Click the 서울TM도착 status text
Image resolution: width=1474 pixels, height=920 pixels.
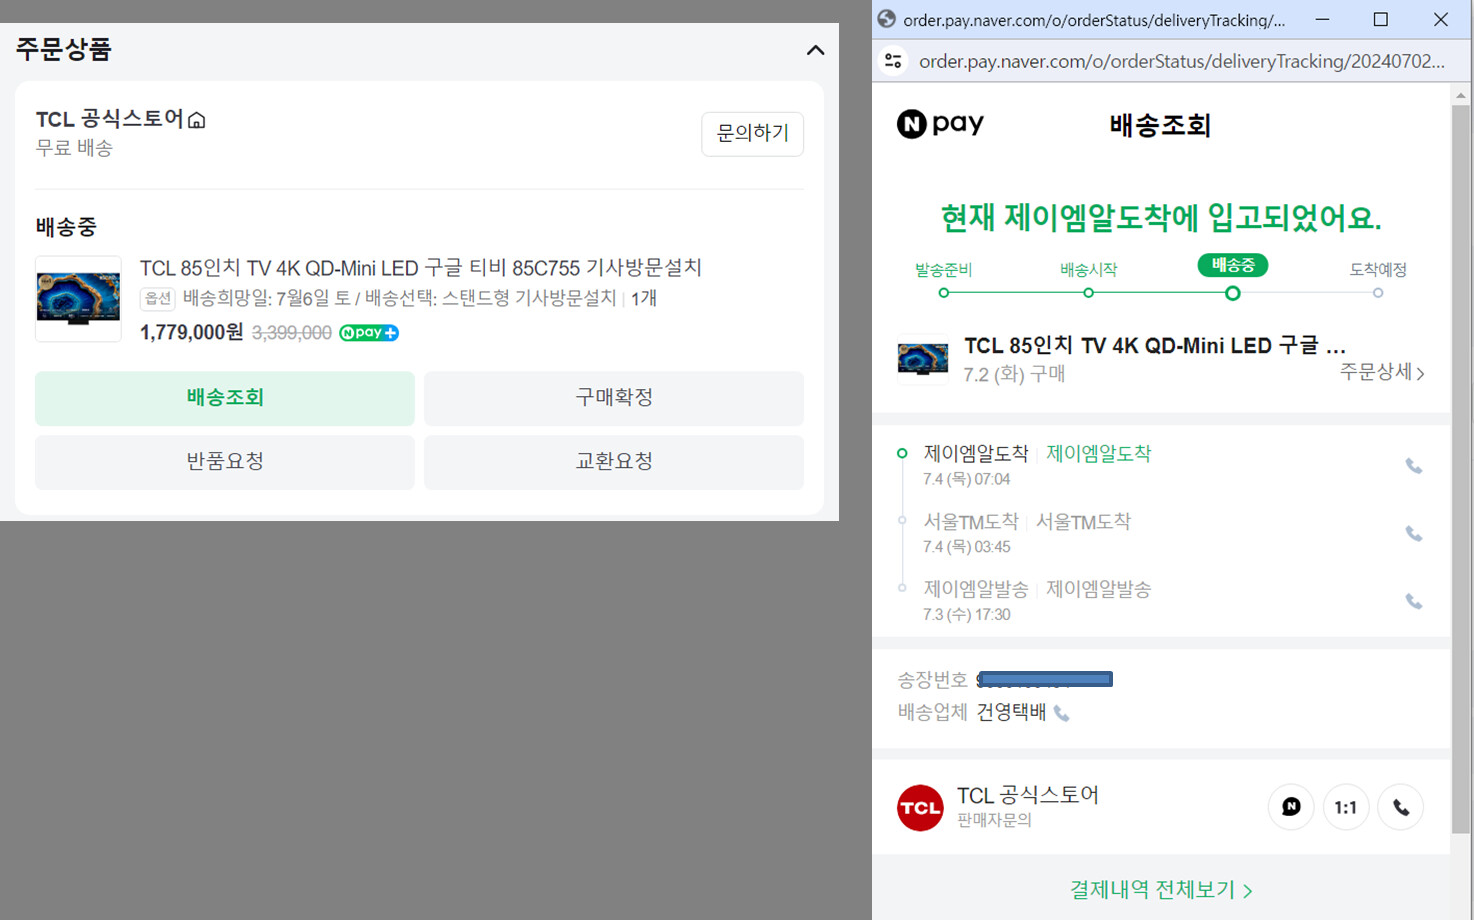(x=1083, y=521)
